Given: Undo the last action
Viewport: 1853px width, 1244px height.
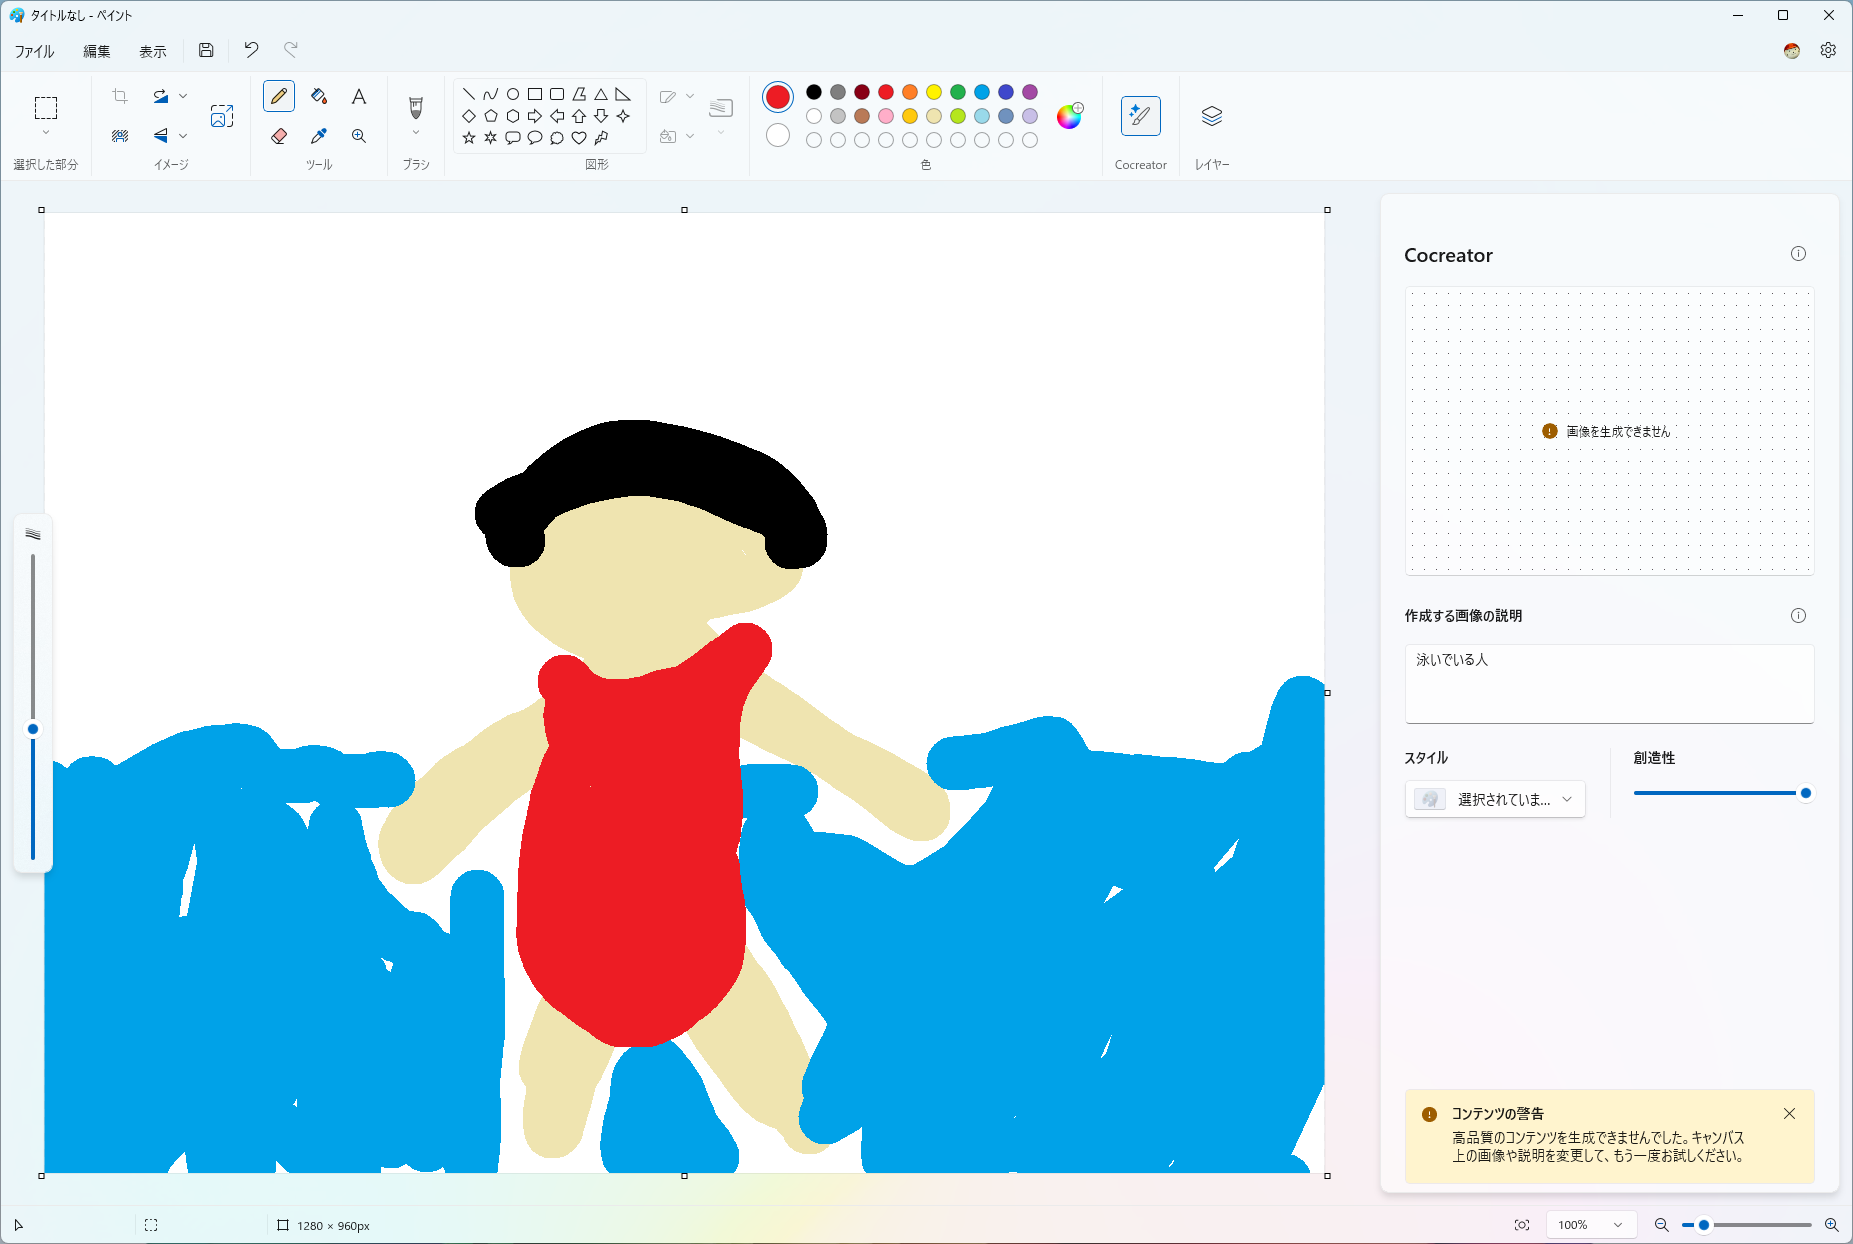Looking at the screenshot, I should pos(251,50).
